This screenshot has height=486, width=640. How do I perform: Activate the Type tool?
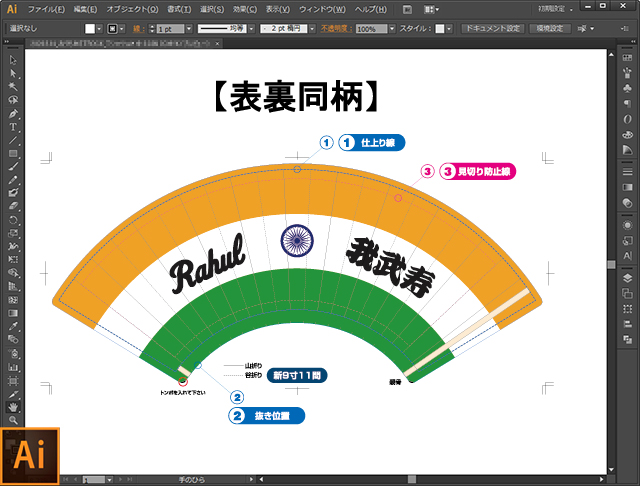click(x=13, y=127)
